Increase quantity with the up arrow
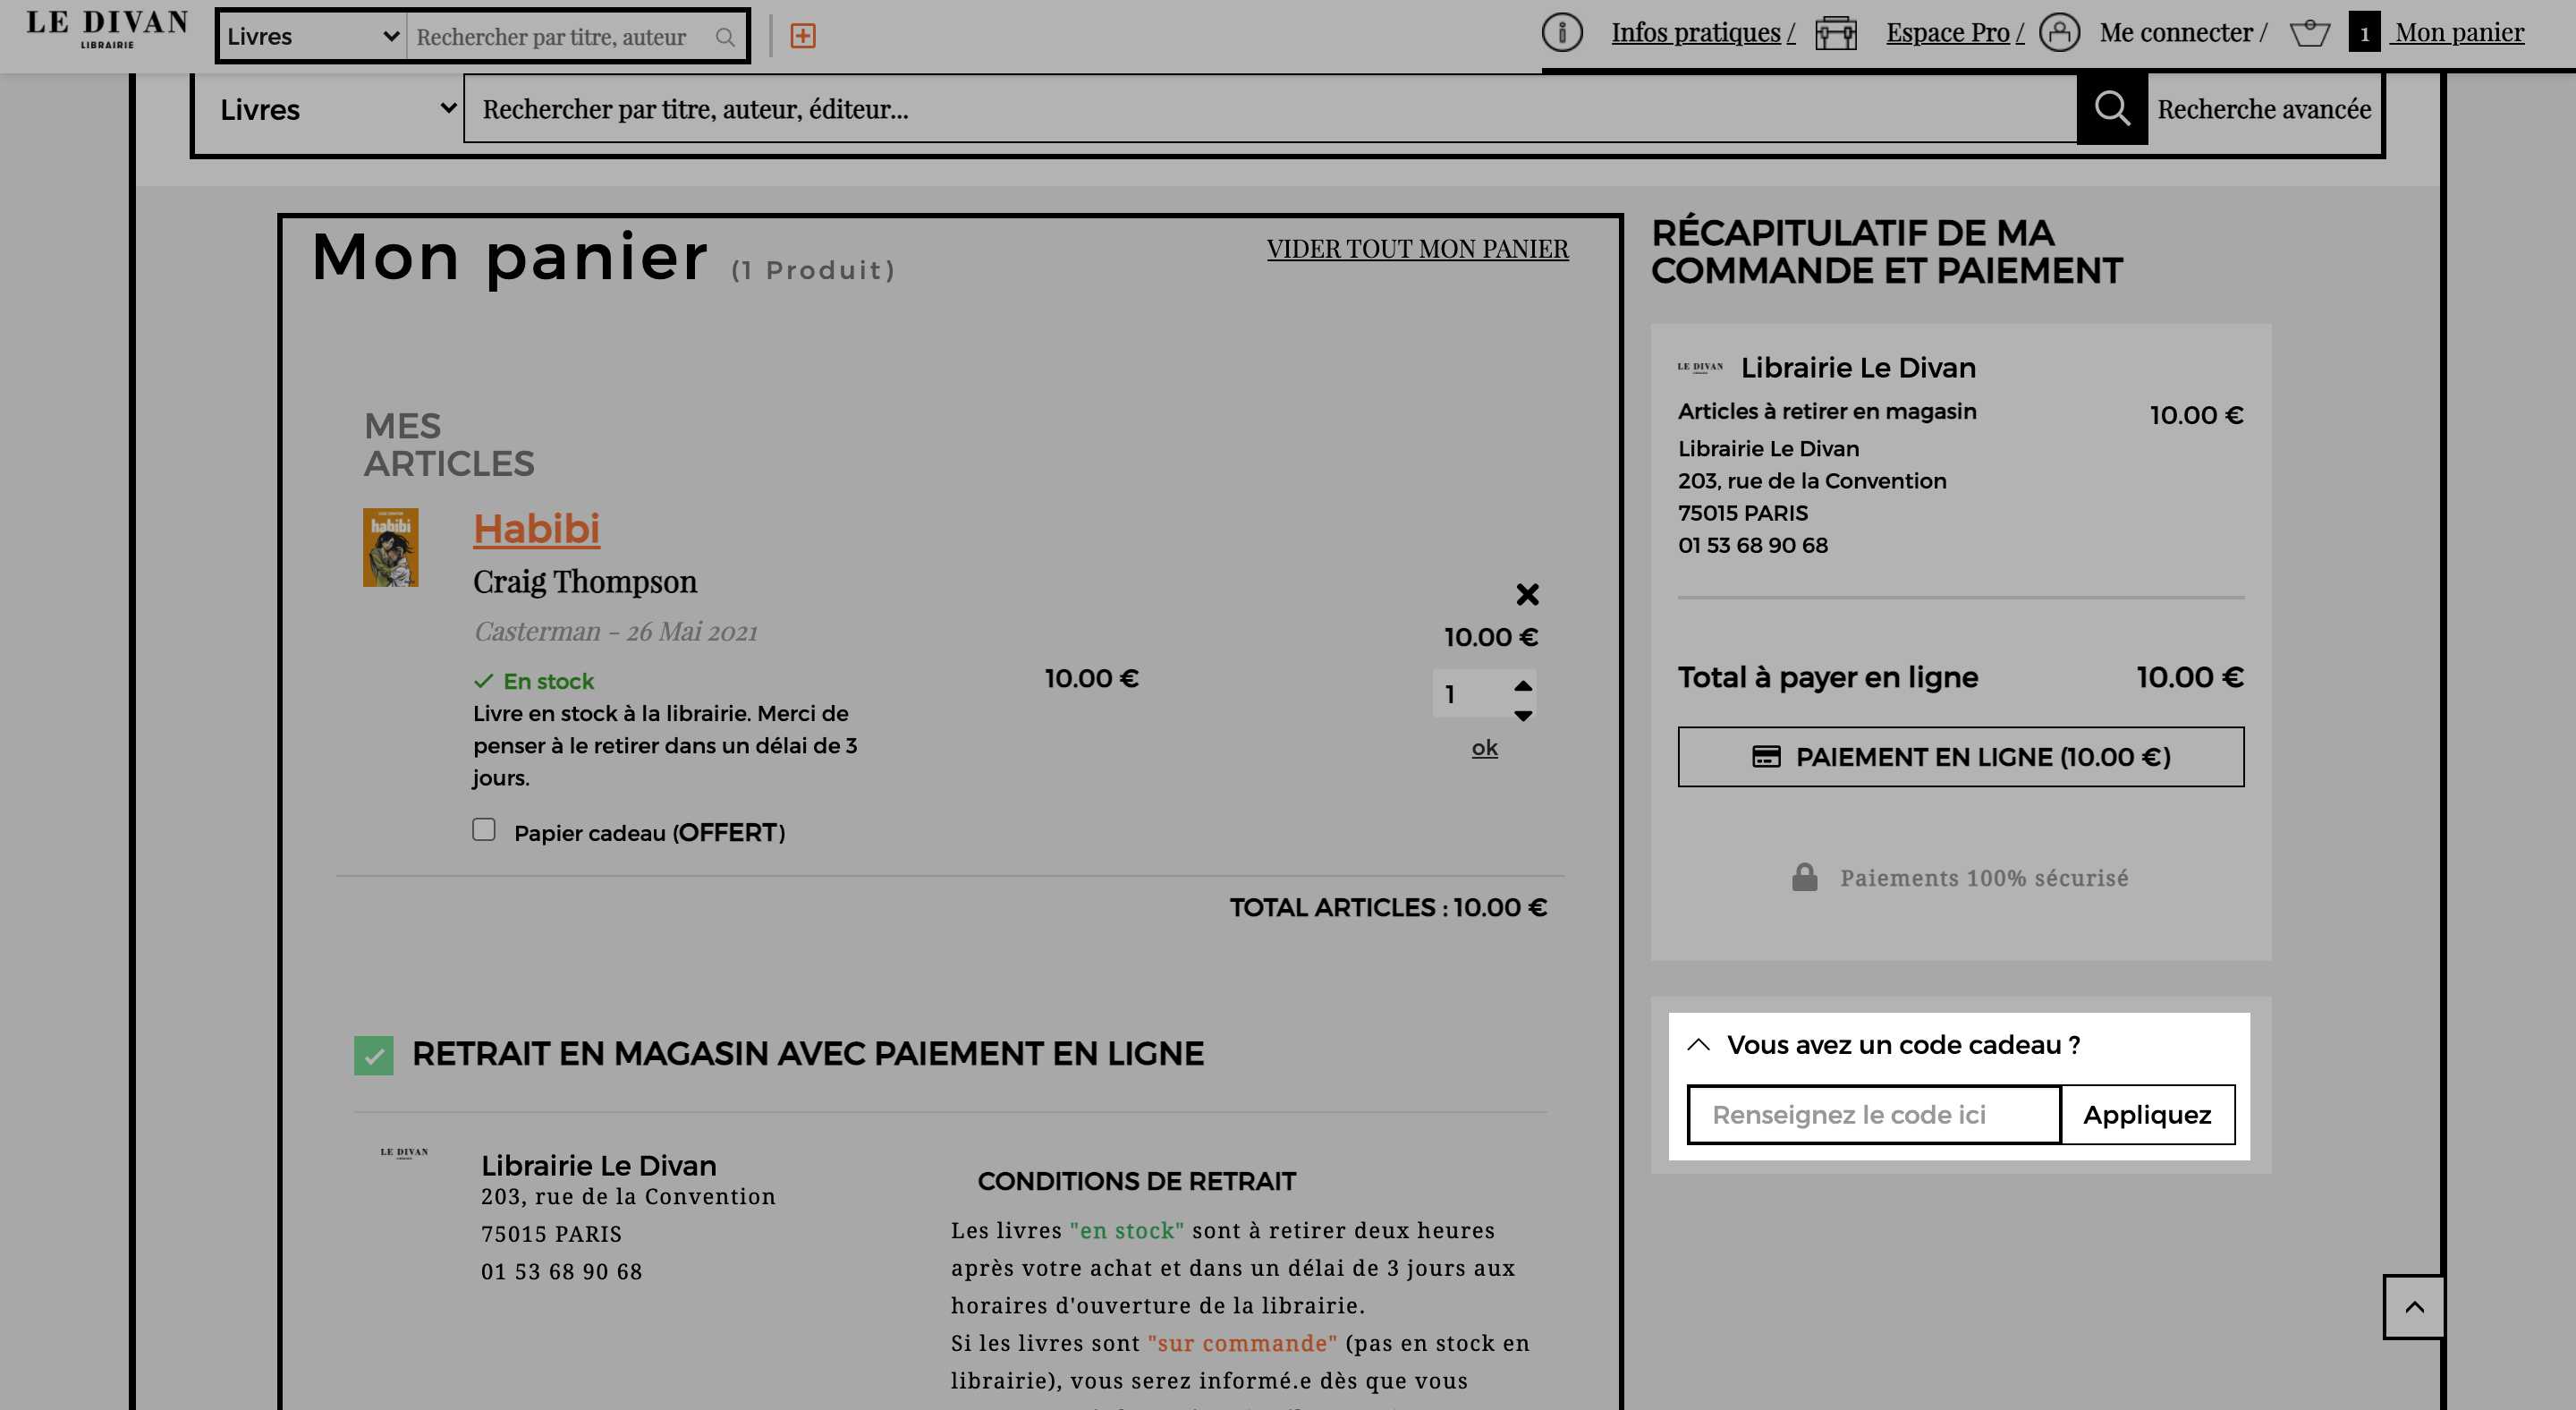Screen dimensions: 2576x1410 (1523, 685)
